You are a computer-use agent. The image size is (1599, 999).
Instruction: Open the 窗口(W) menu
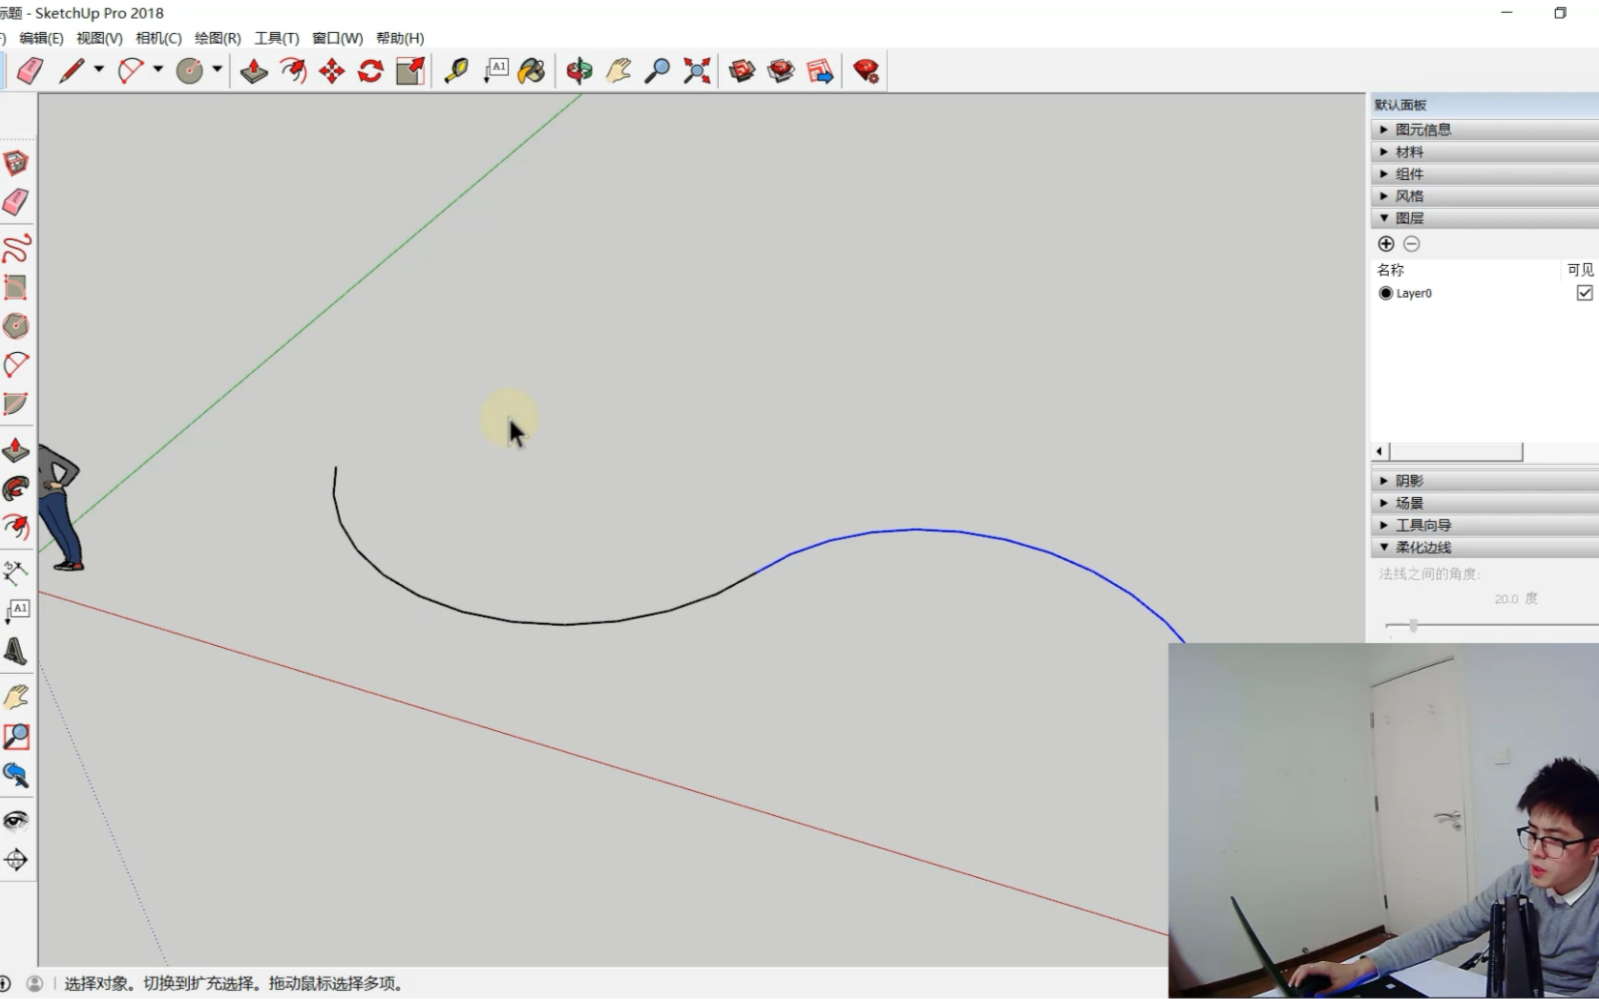[x=337, y=38]
